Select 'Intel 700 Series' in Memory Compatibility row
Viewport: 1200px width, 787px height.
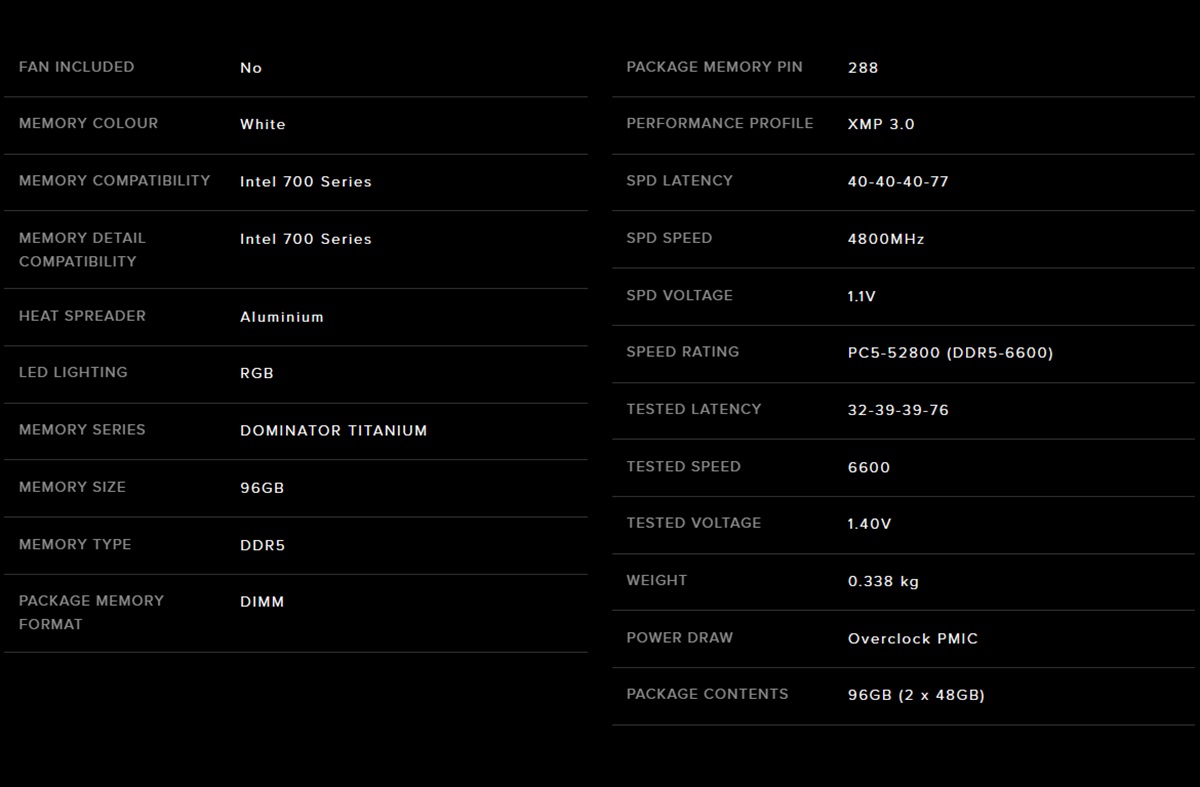(x=306, y=181)
